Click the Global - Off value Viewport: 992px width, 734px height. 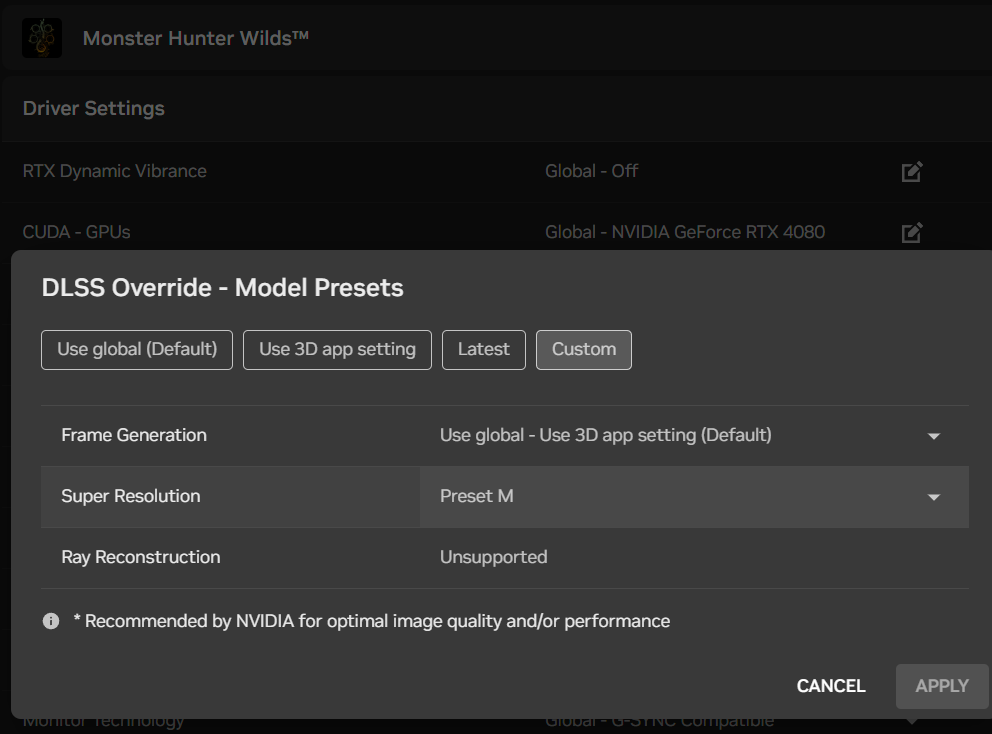592,171
